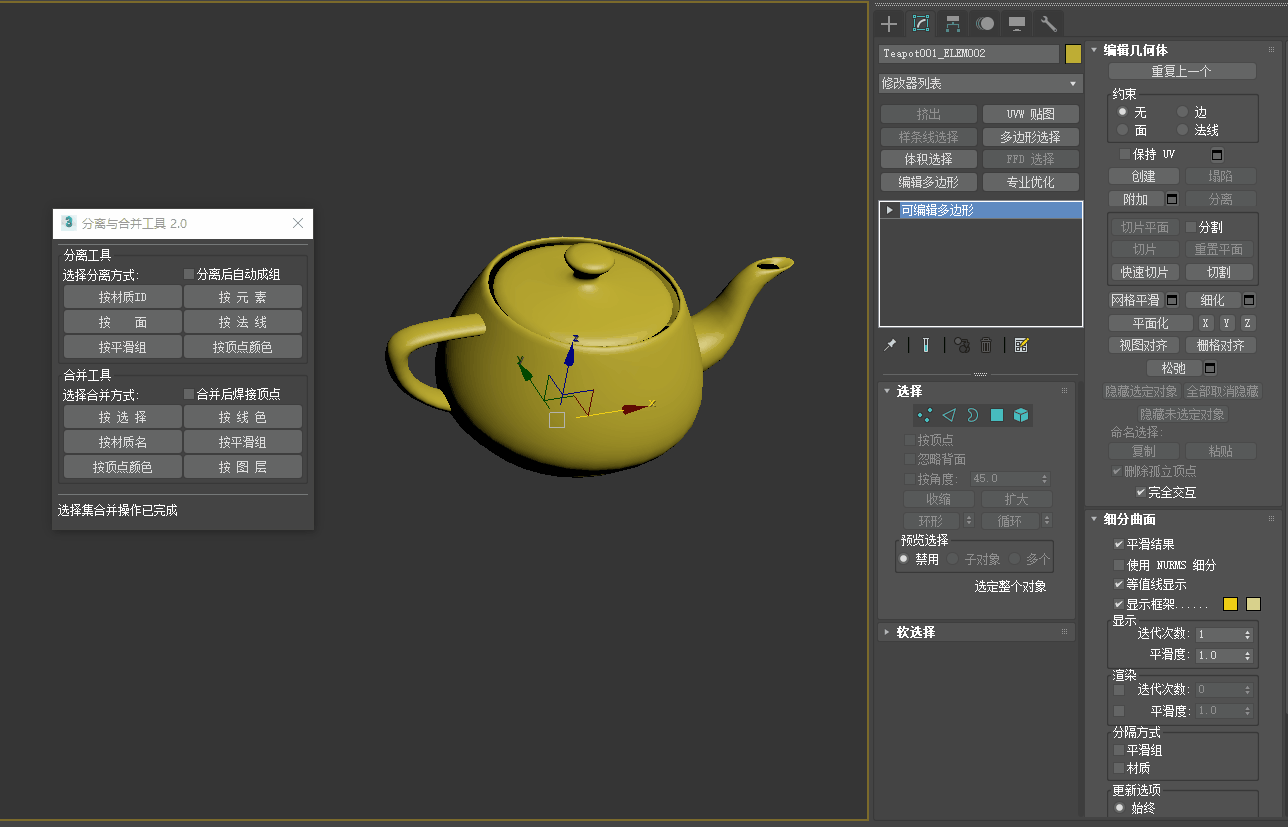Select Polygon sub-object level icon
Screen dimensions: 1288x827
(x=997, y=415)
